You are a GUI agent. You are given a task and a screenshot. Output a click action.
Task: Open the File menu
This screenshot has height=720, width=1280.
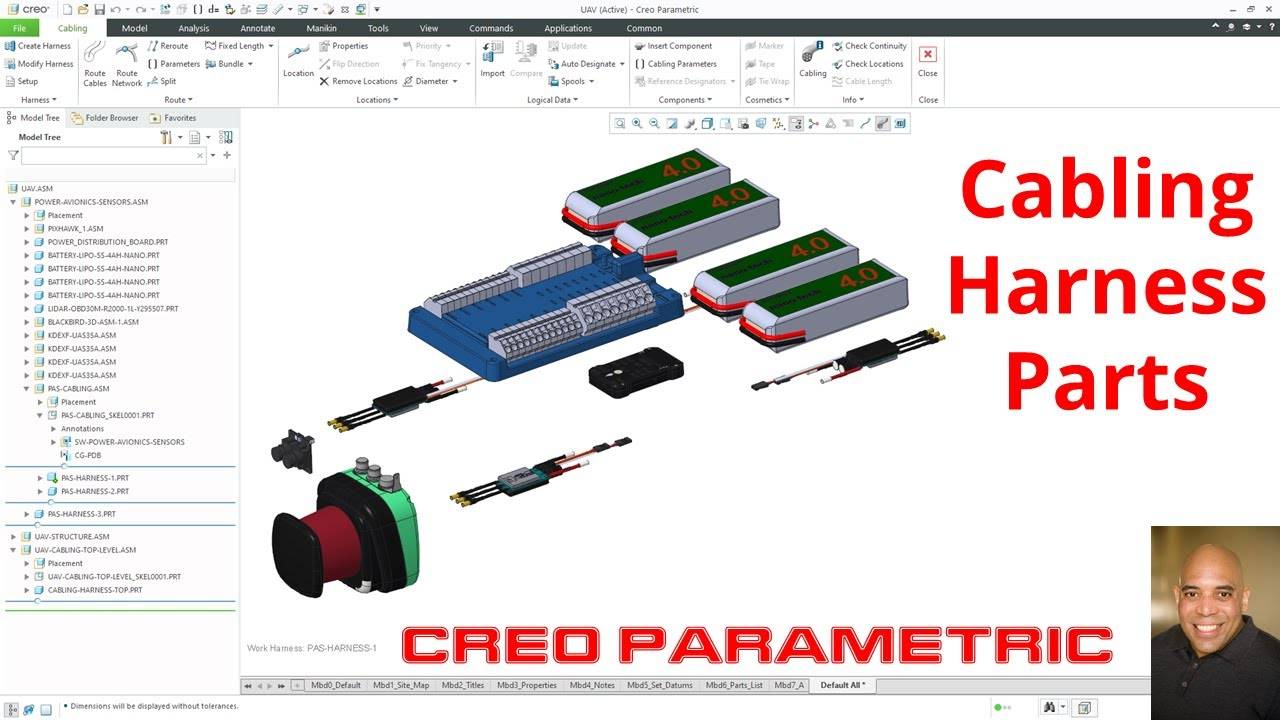pyautogui.click(x=20, y=28)
